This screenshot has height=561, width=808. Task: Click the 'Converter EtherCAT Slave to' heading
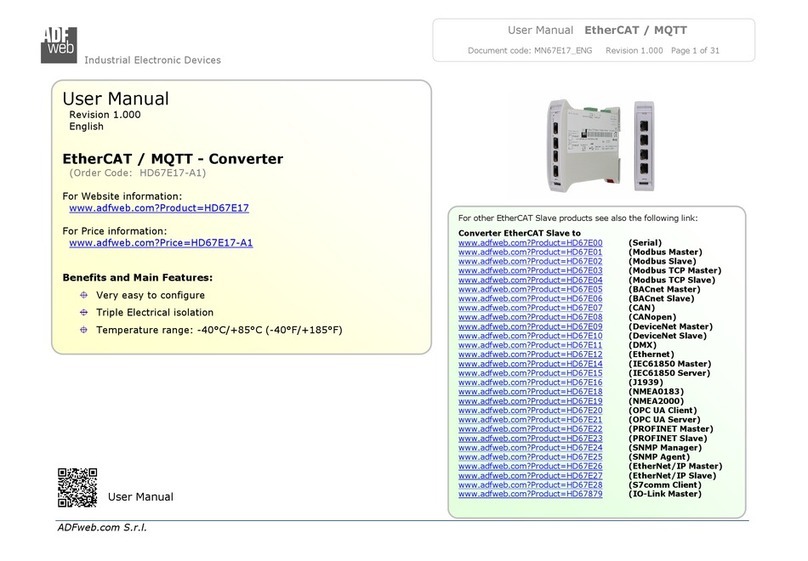(519, 233)
